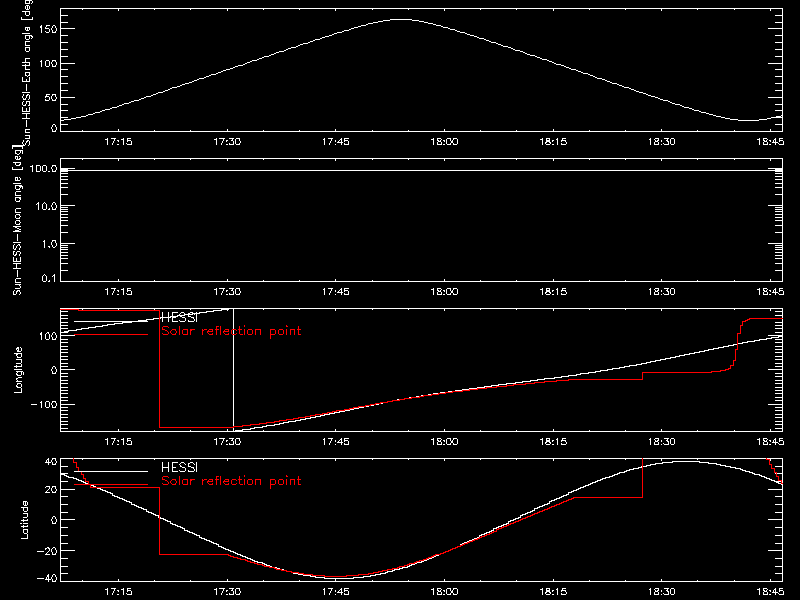
Task: Click 18:00 label under Earth angle plot
Action: tap(444, 142)
